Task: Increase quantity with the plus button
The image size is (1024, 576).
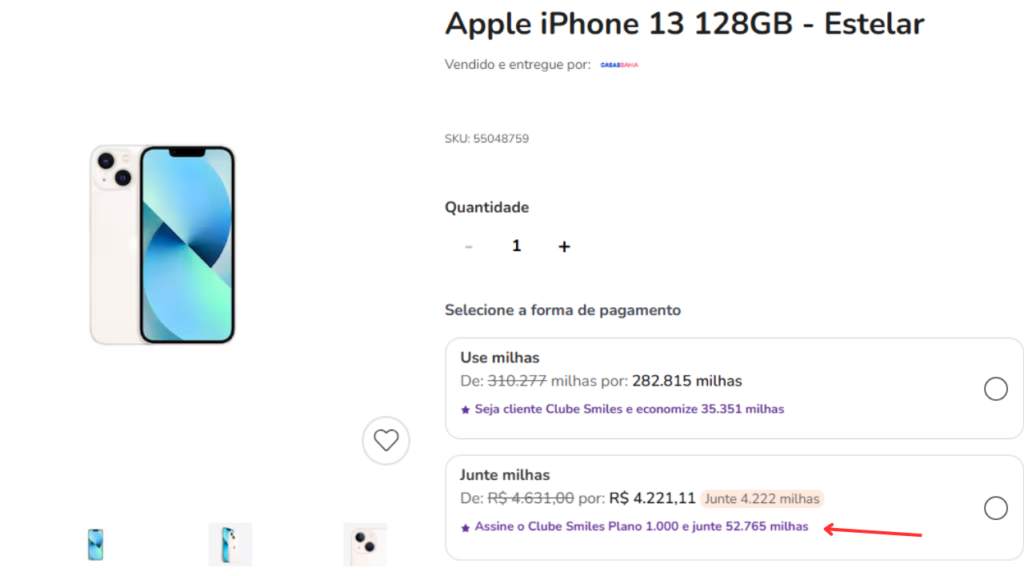Action: coord(564,246)
